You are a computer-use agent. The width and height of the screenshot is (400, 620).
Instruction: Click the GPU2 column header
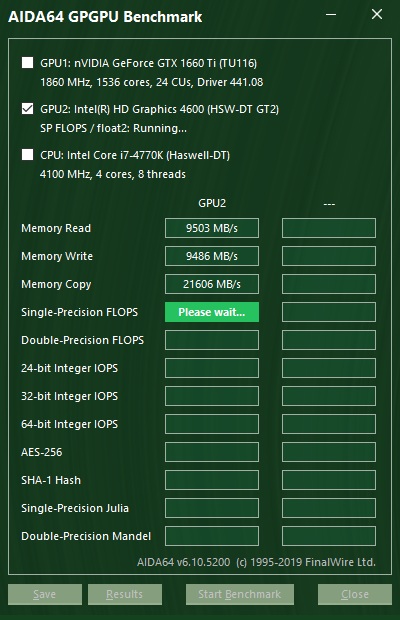[212, 203]
